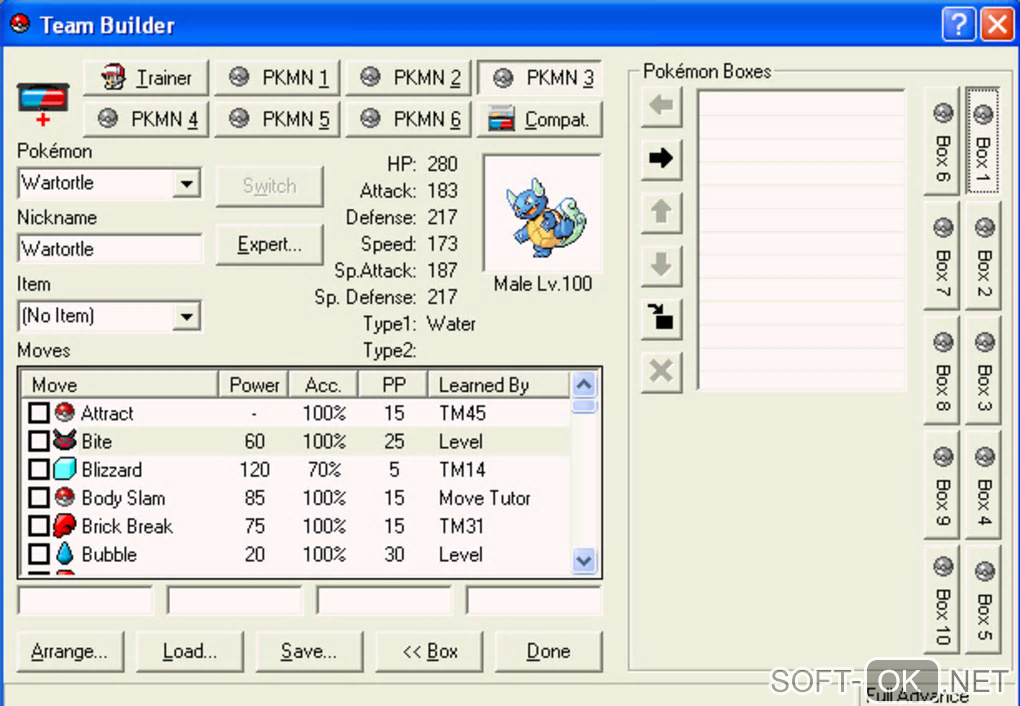The width and height of the screenshot is (1020, 706).
Task: Switch to the PKMN 4 tab
Action: pyautogui.click(x=146, y=119)
